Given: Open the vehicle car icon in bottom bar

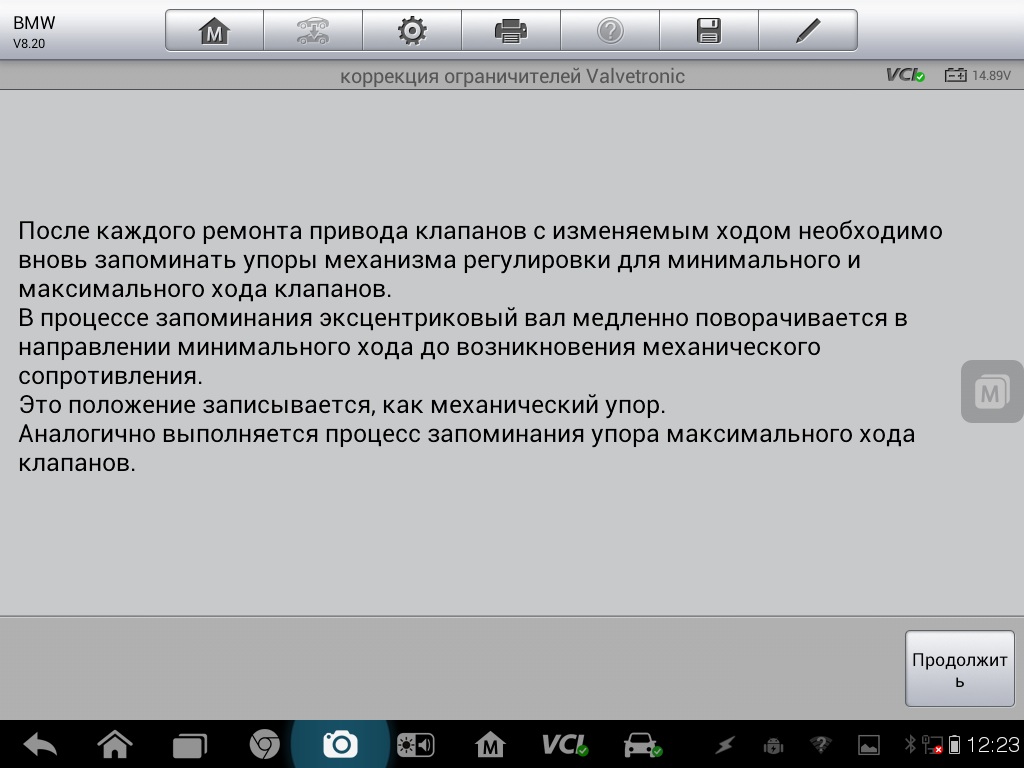Looking at the screenshot, I should pos(641,745).
